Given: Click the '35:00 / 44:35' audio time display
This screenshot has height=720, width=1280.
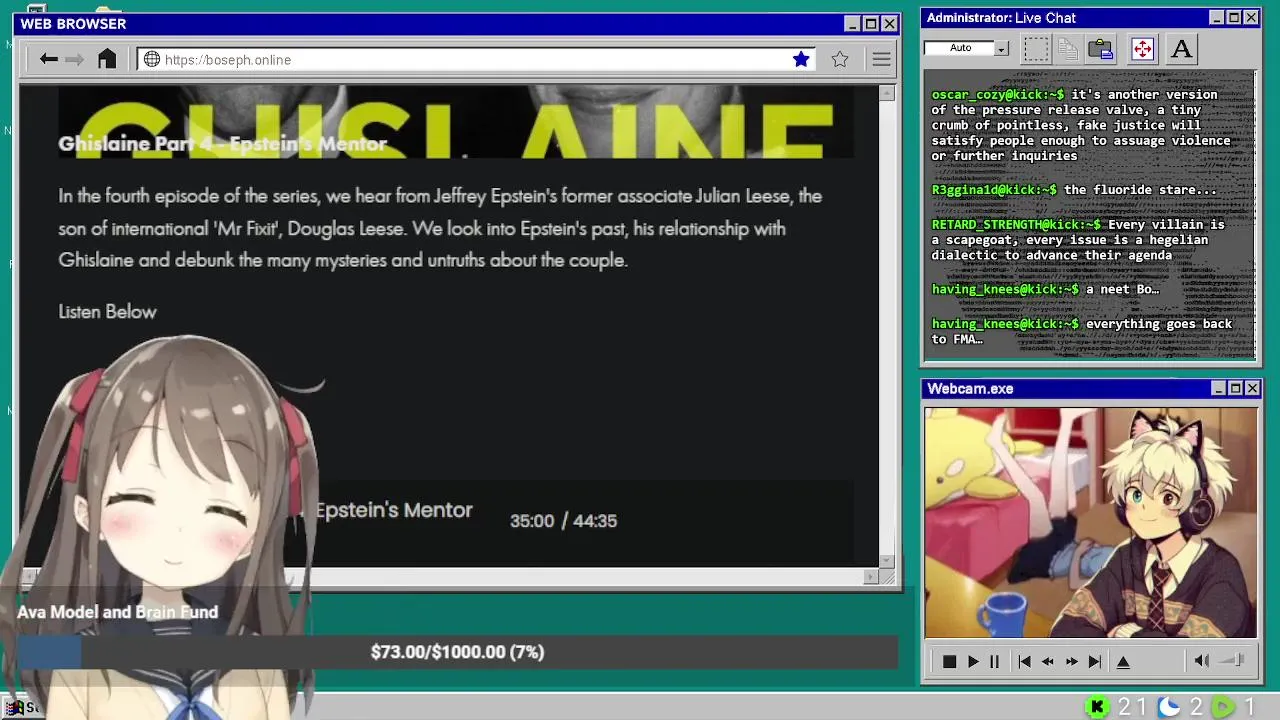Looking at the screenshot, I should coord(563,521).
